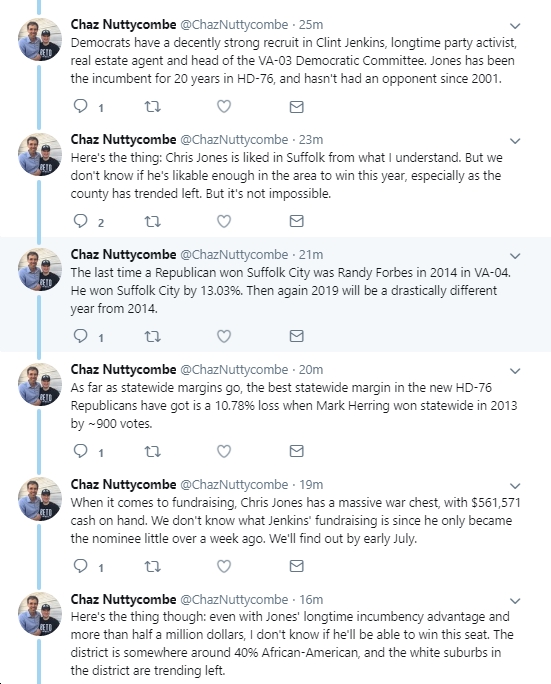Share the 19m fundraising tweet via message
Image resolution: width=551 pixels, height=684 pixels.
(x=296, y=566)
